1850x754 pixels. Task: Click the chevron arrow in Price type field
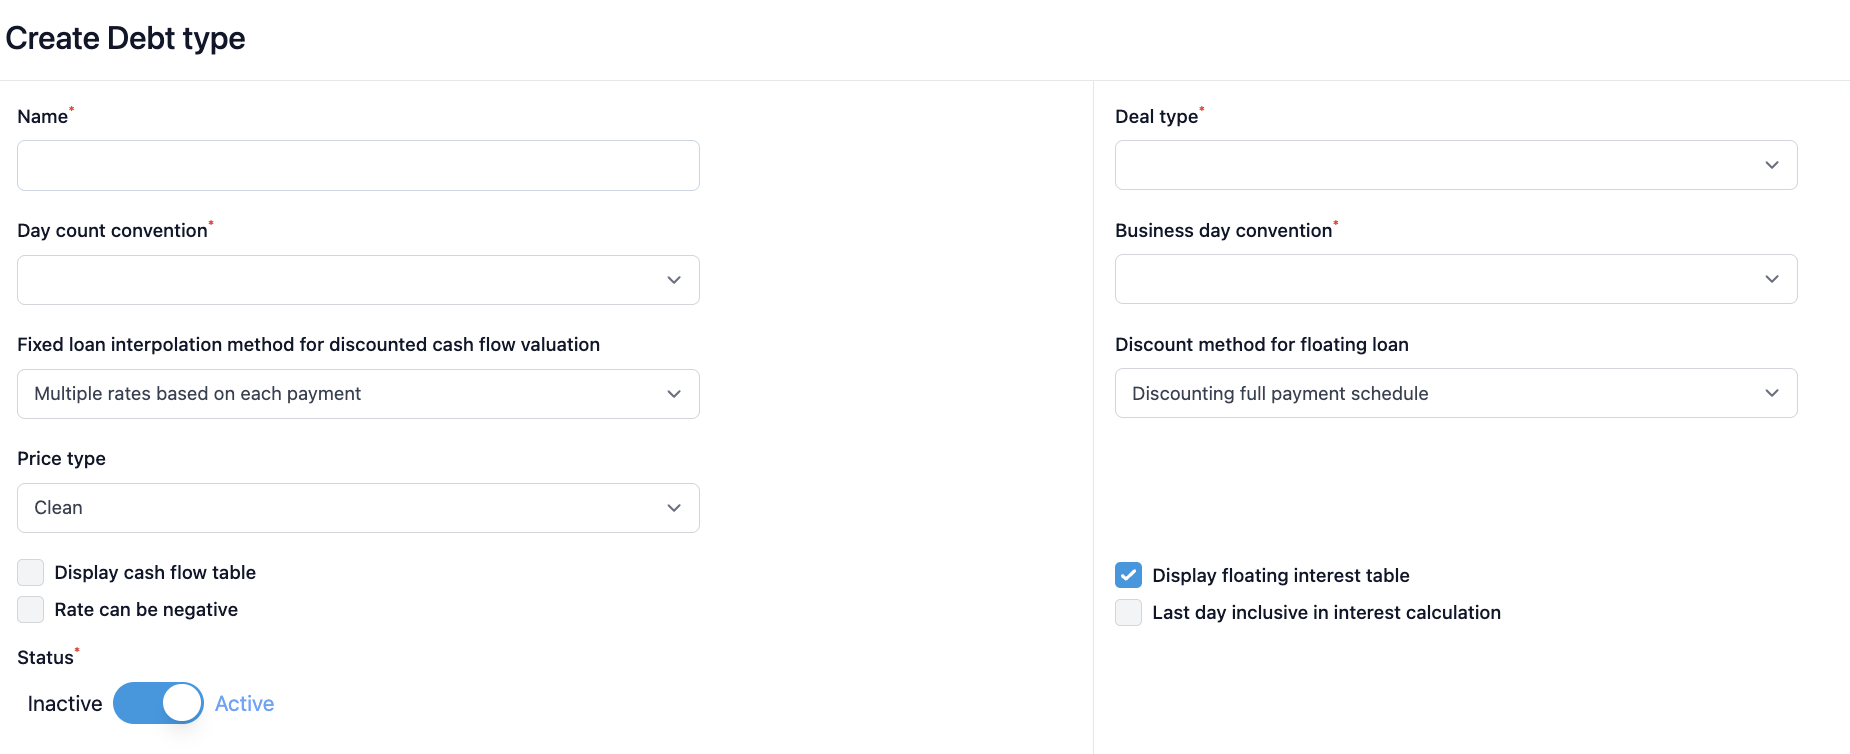pos(674,508)
